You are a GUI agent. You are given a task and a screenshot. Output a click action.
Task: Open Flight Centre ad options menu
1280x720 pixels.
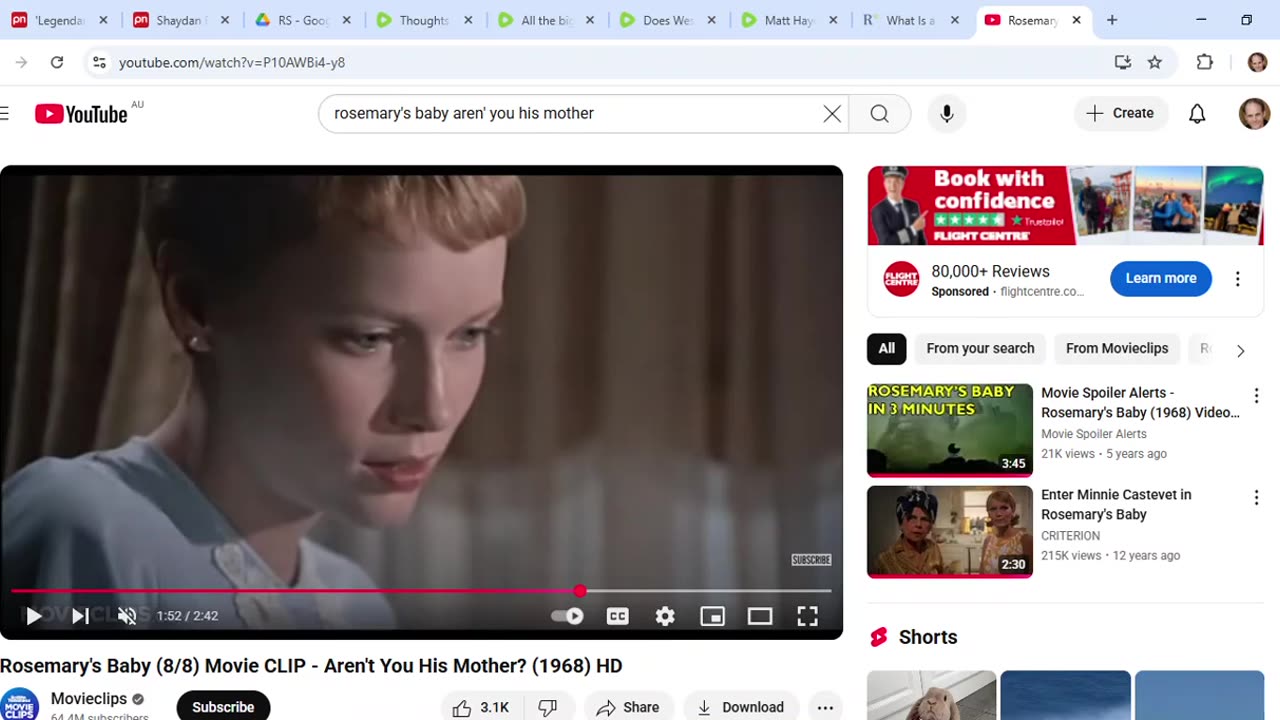click(x=1237, y=279)
